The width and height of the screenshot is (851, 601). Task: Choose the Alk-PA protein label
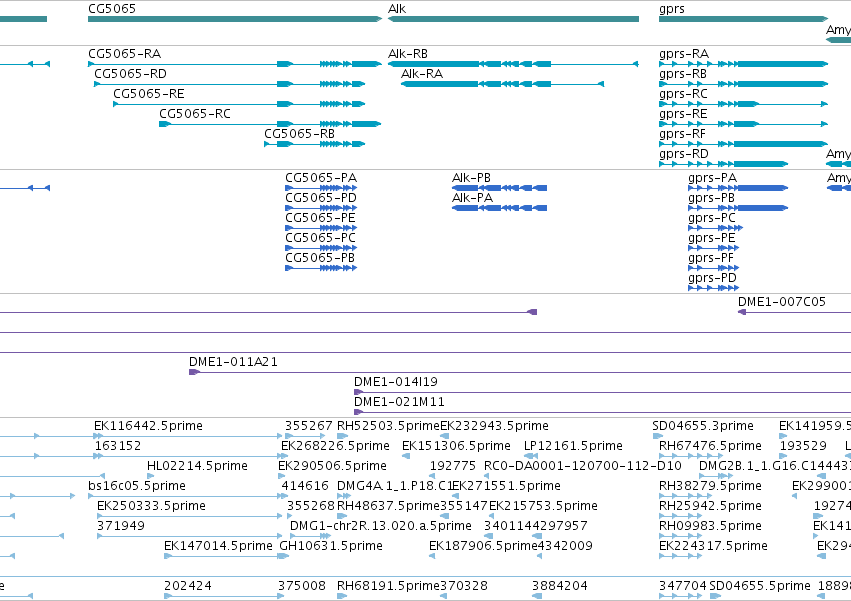coord(472,198)
